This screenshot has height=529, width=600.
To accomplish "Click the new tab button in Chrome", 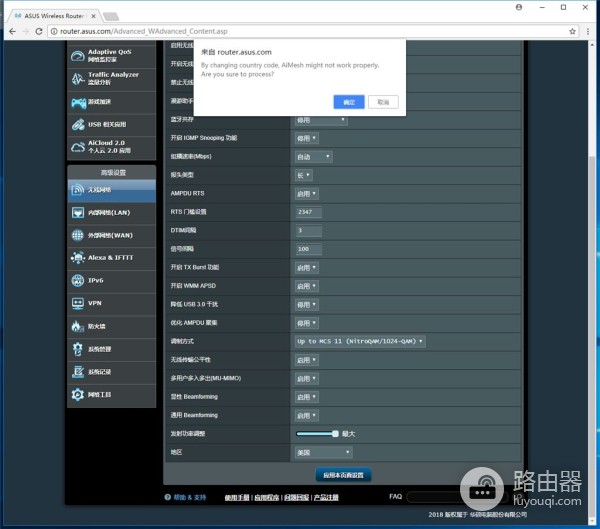I will click(x=111, y=16).
